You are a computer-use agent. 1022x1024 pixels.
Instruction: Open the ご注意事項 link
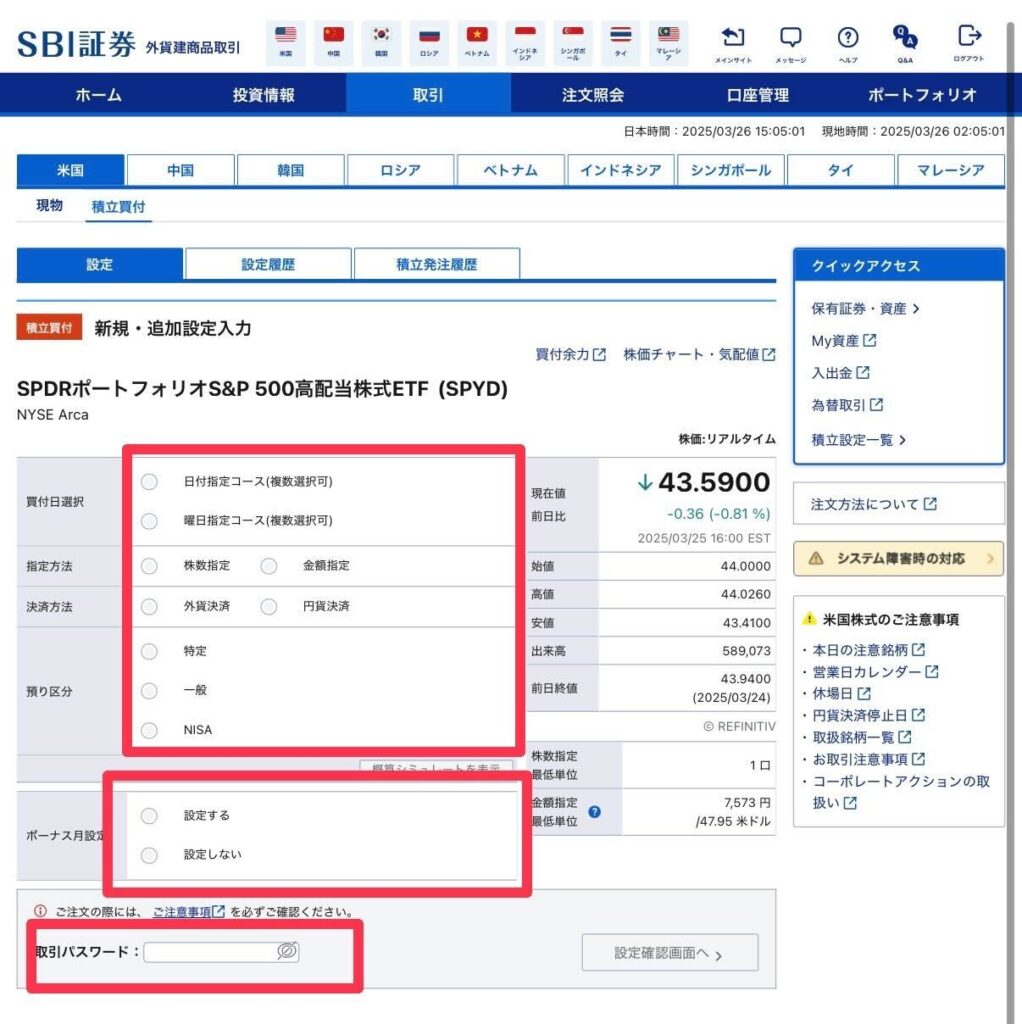click(x=188, y=912)
